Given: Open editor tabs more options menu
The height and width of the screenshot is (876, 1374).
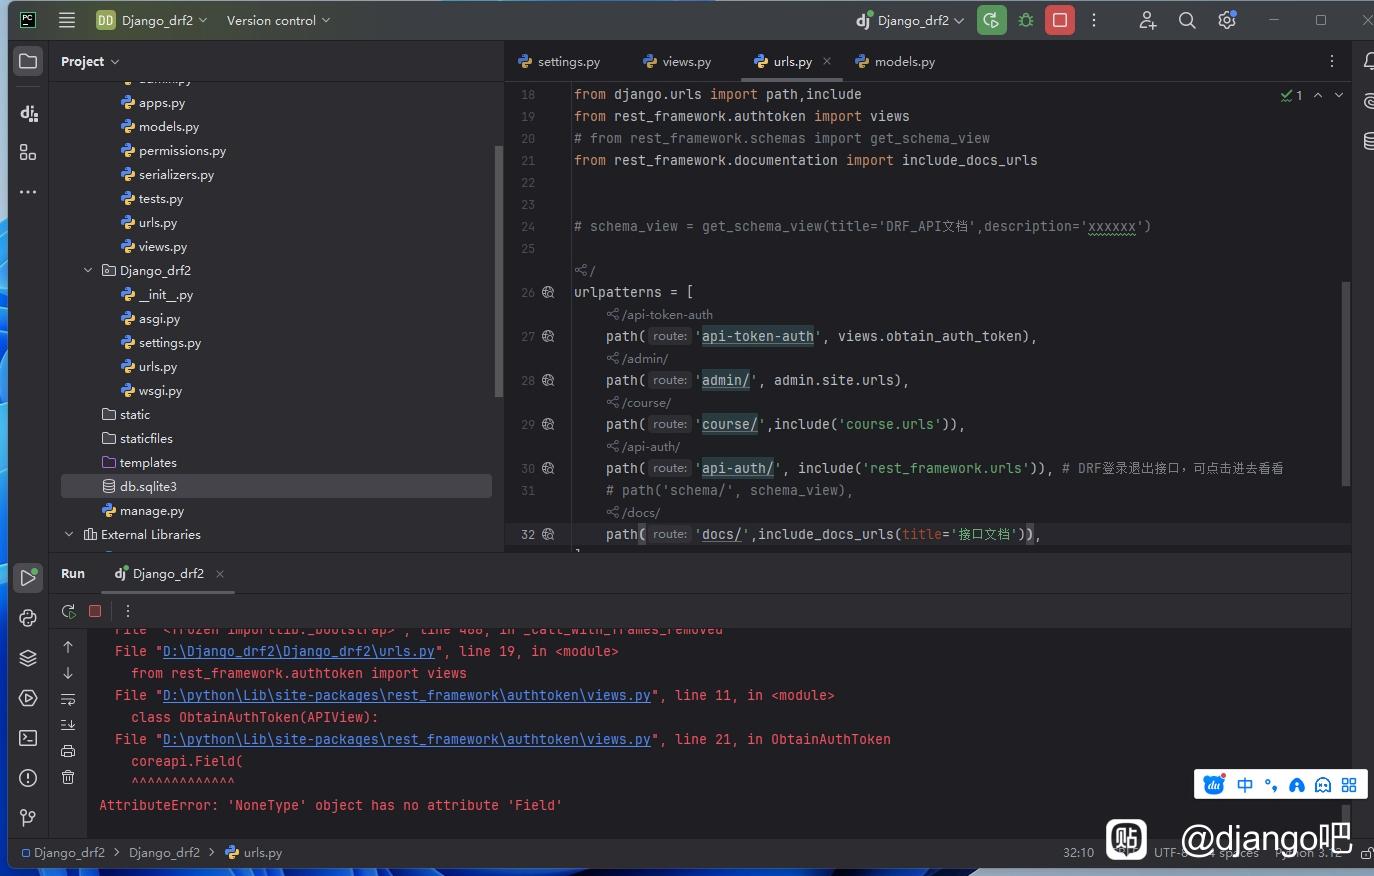Looking at the screenshot, I should pos(1331,61).
